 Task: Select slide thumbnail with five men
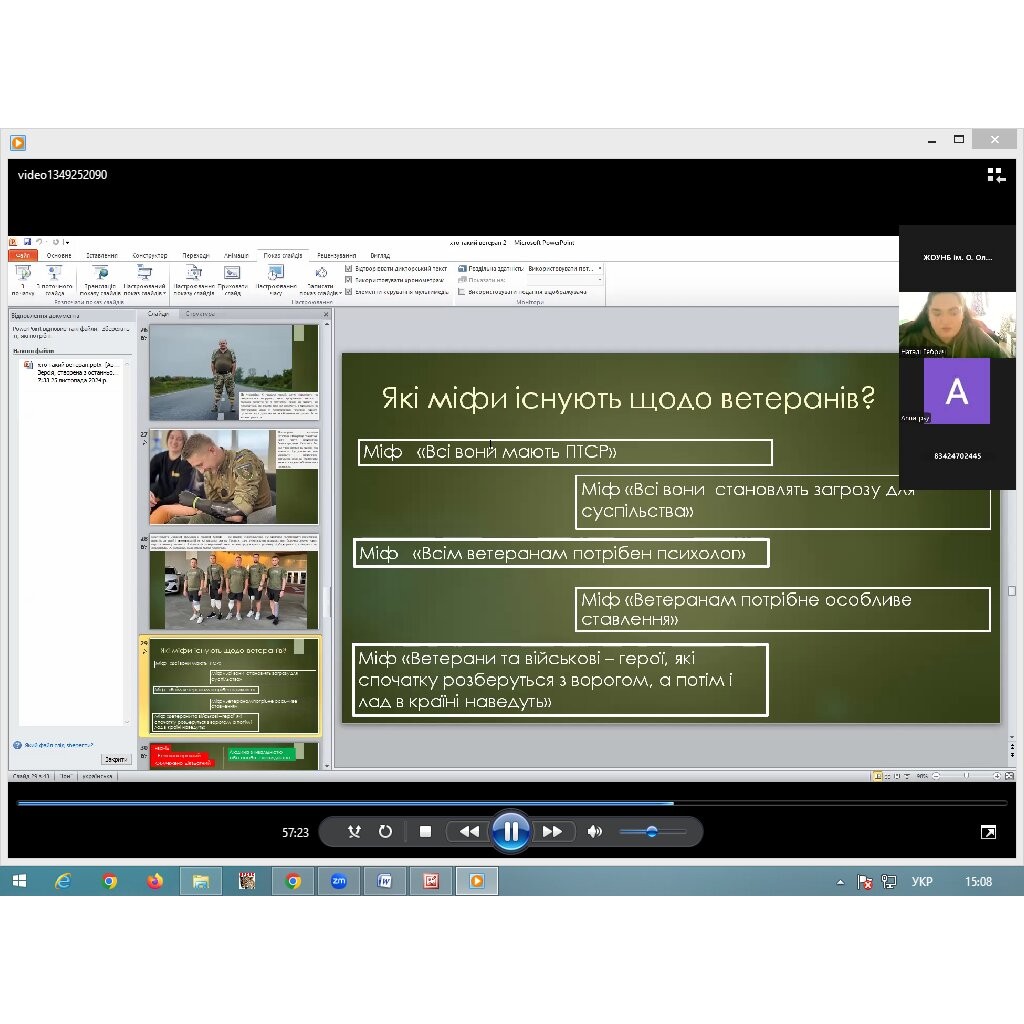coord(233,582)
